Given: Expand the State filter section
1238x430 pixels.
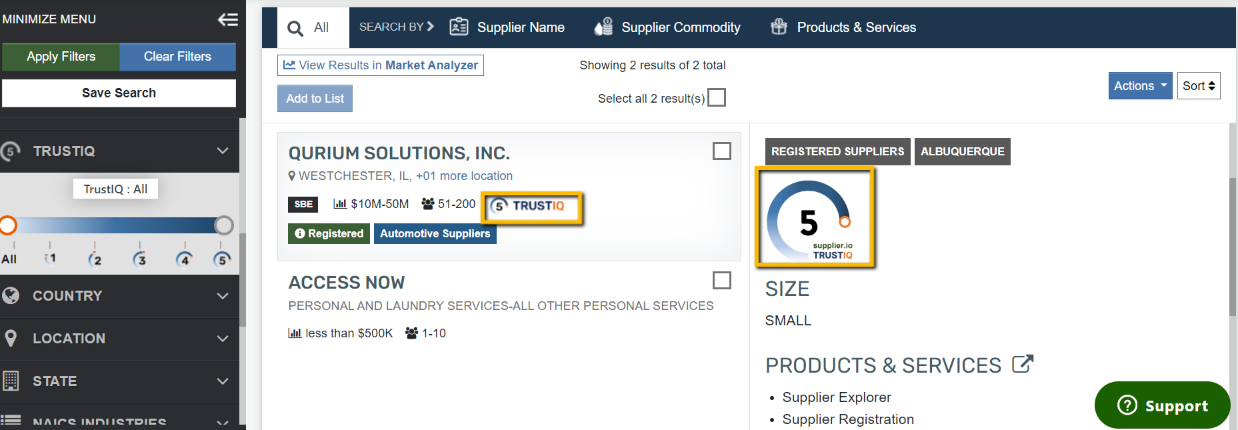Looking at the screenshot, I should coord(223,381).
